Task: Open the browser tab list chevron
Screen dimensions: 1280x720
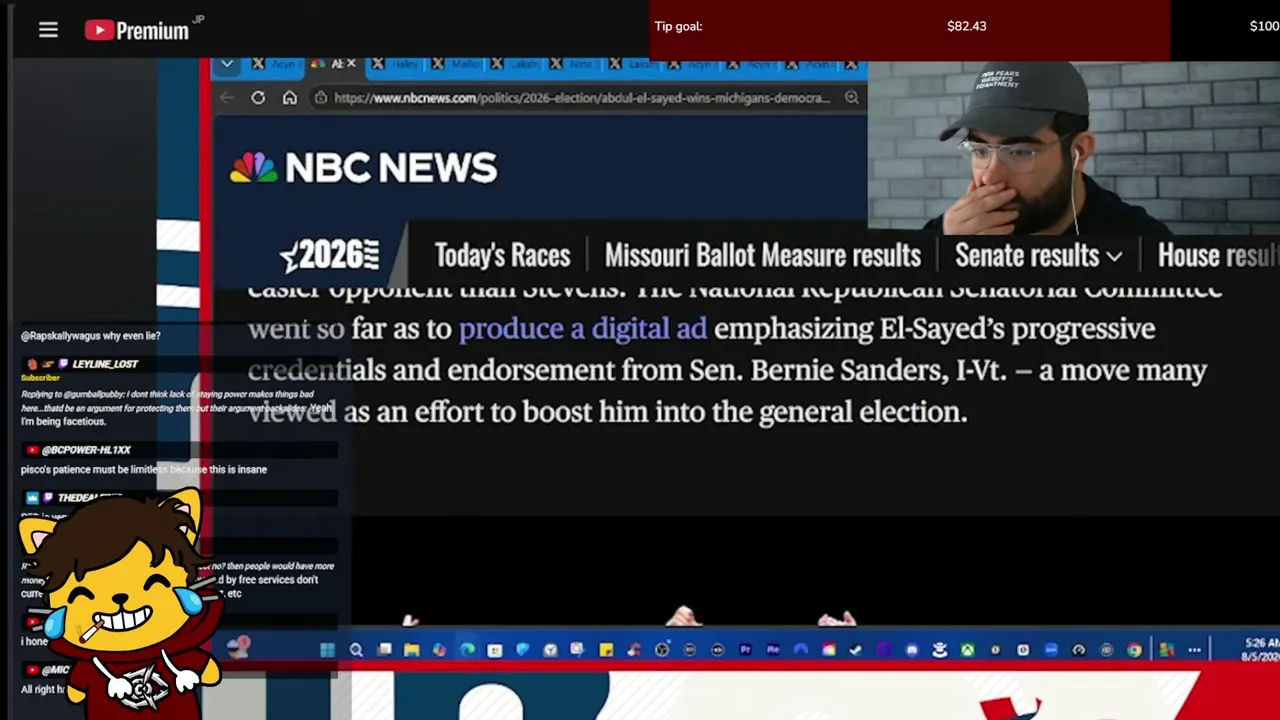Action: click(x=227, y=64)
